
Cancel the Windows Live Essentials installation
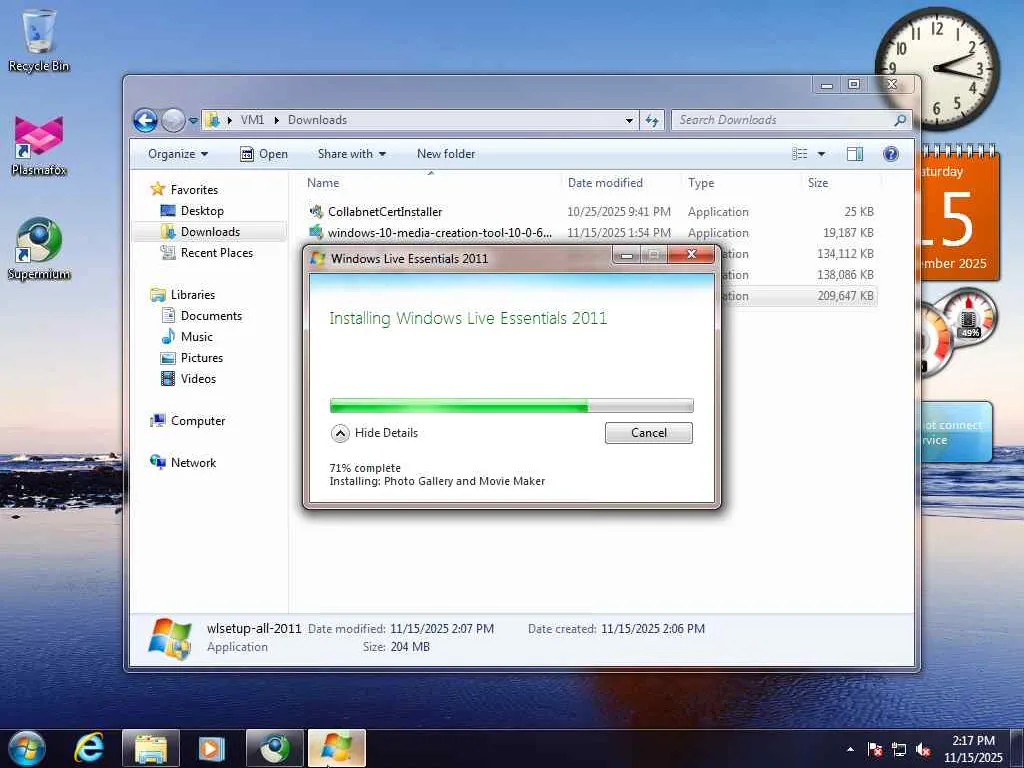pos(648,433)
